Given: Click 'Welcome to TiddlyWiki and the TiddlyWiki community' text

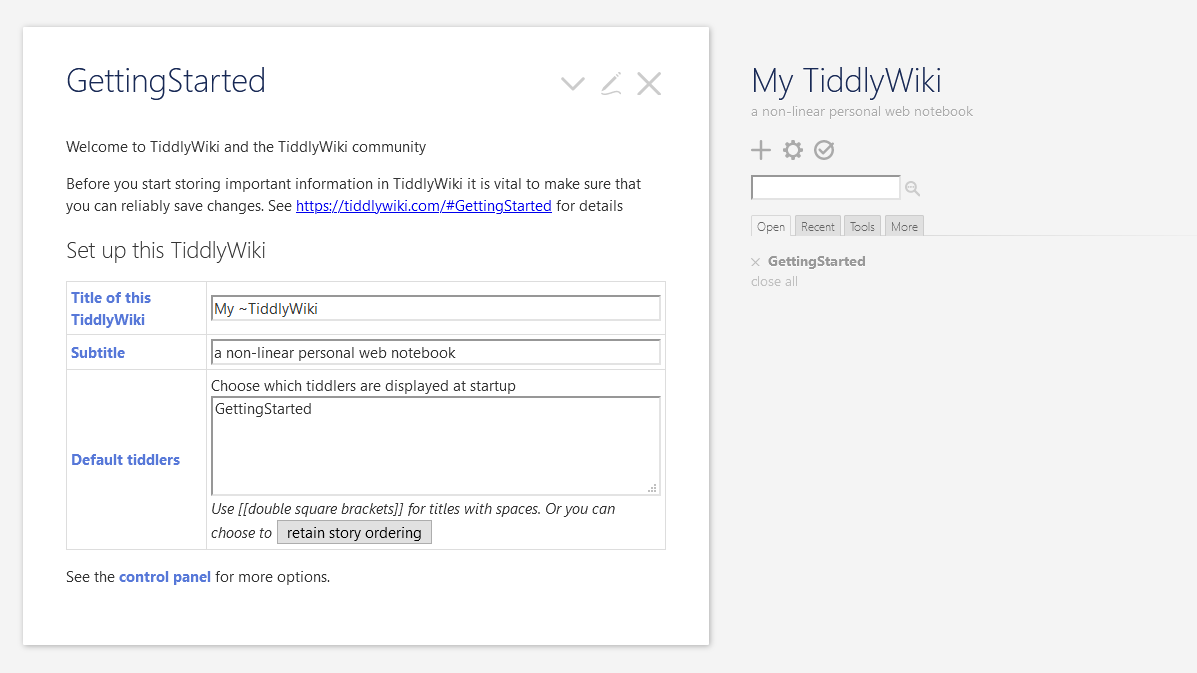Looking at the screenshot, I should point(246,147).
